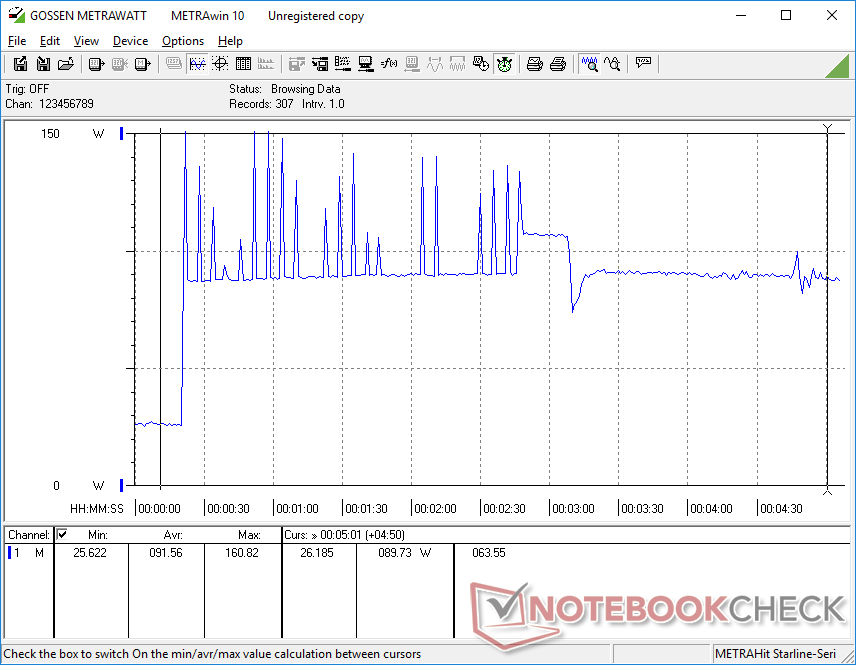Click the channel 1 Min value 25.622
The height and width of the screenshot is (665, 856).
[x=90, y=553]
